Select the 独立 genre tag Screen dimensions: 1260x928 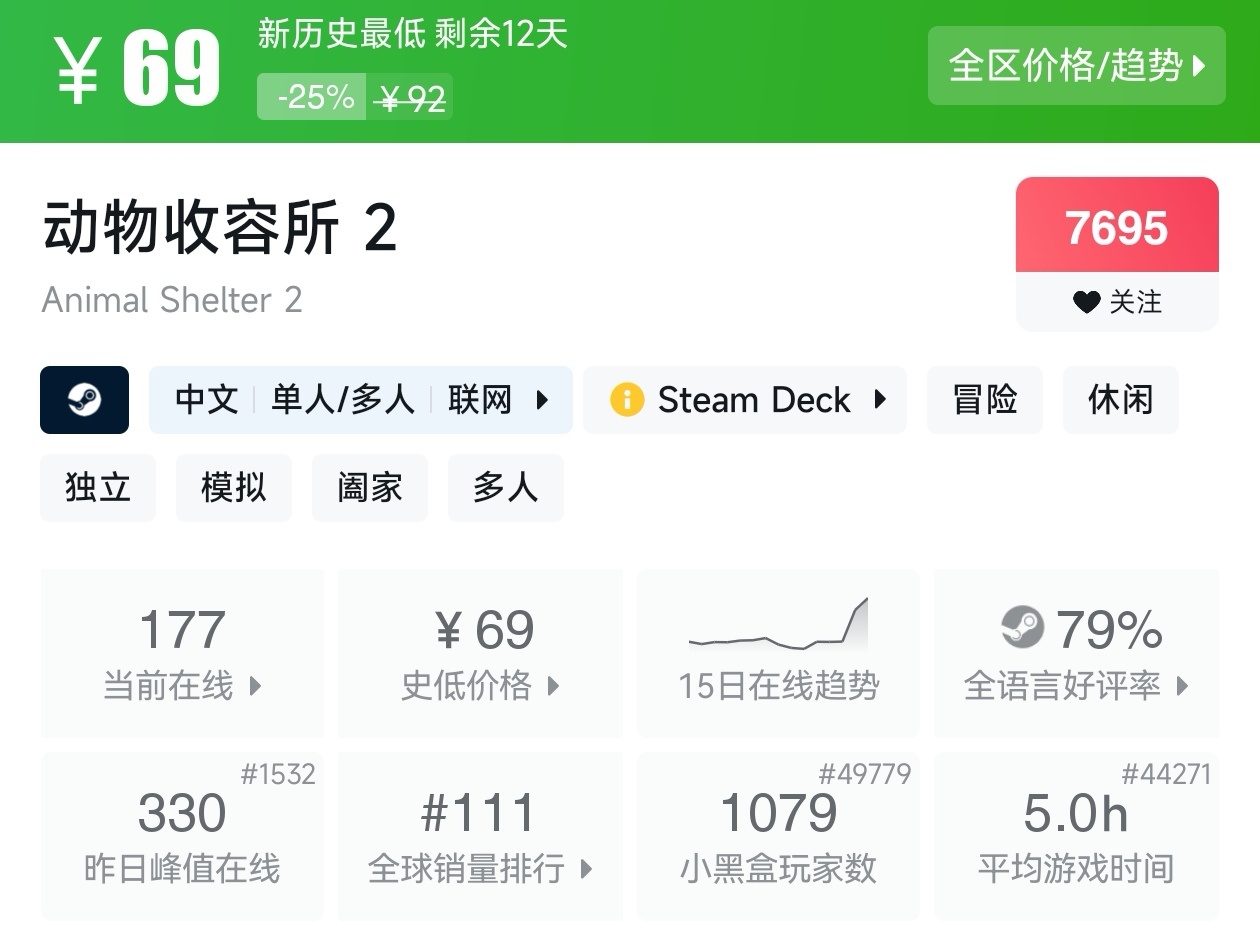pyautogui.click(x=98, y=488)
